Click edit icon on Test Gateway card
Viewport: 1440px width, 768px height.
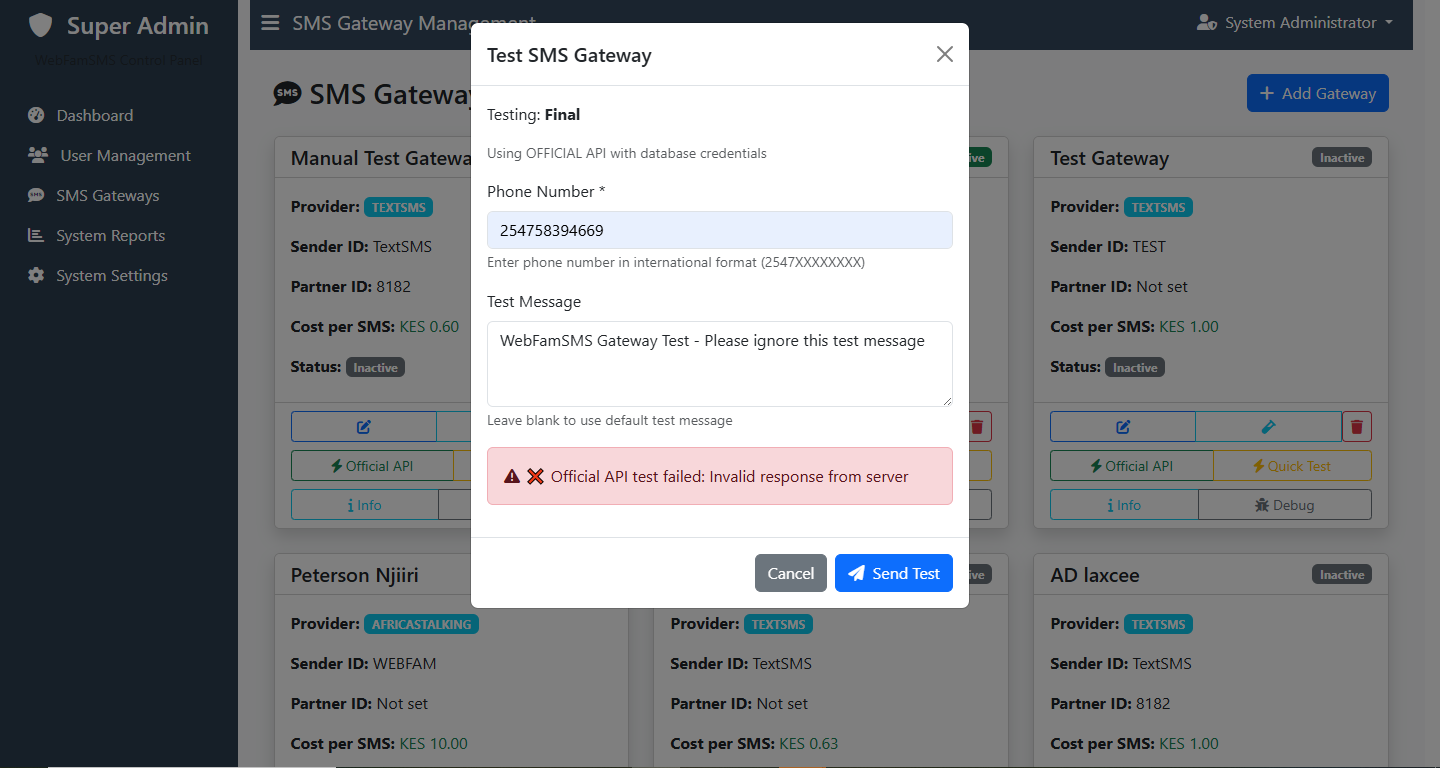point(1122,427)
